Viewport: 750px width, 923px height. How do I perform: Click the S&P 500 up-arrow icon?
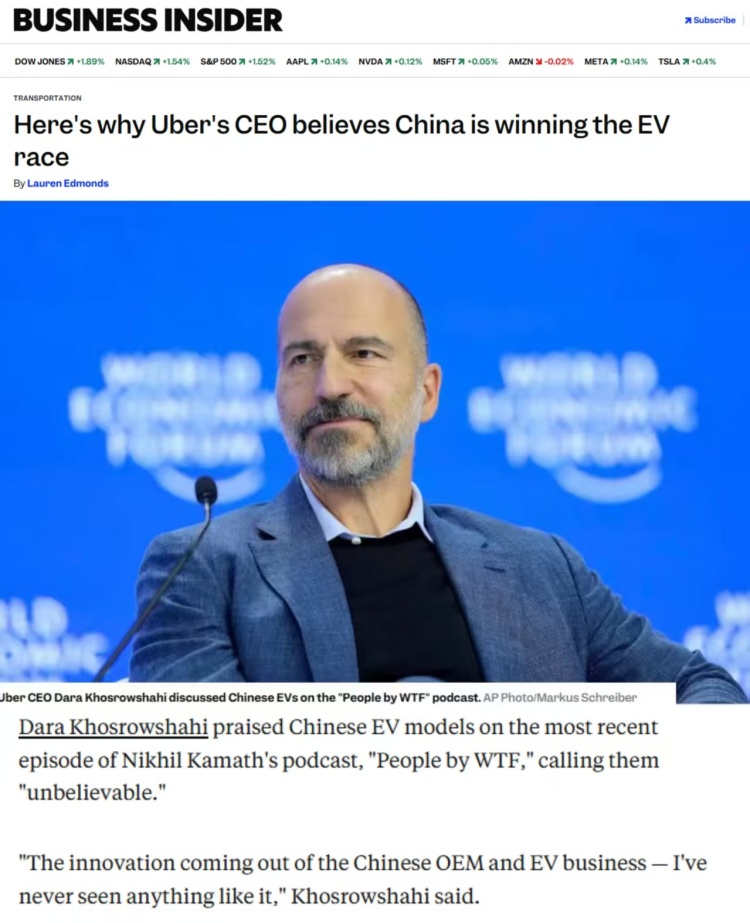(243, 62)
